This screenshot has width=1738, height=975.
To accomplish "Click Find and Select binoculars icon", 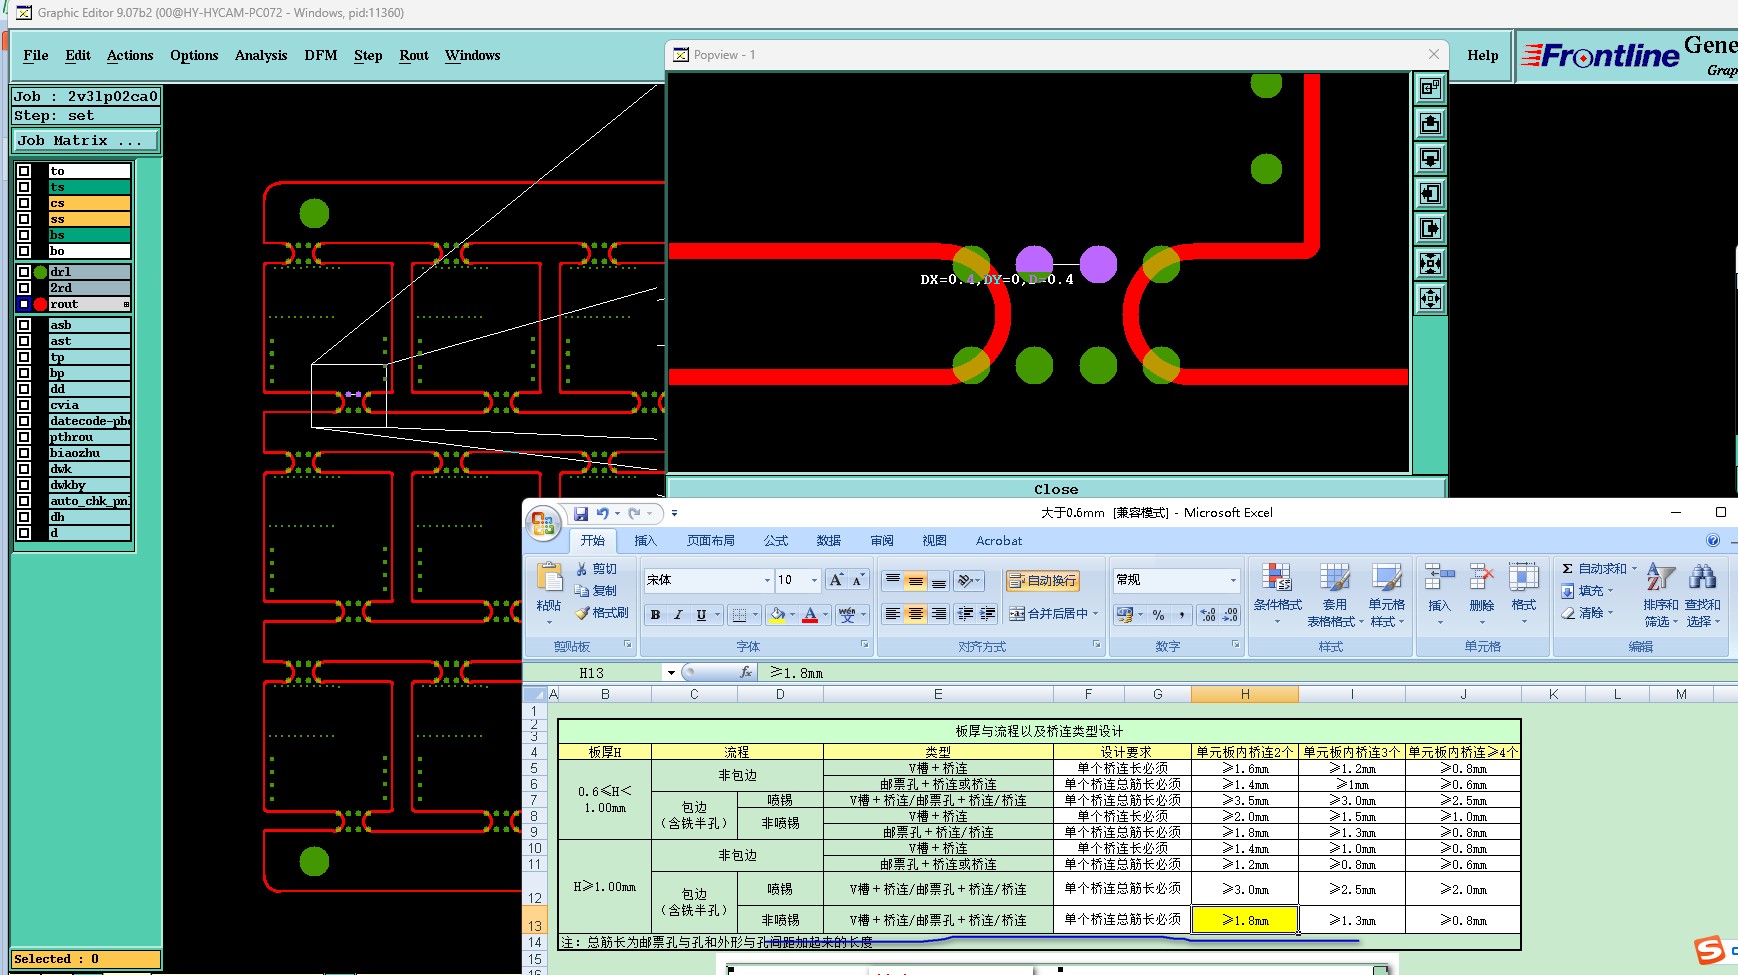I will click(1702, 576).
